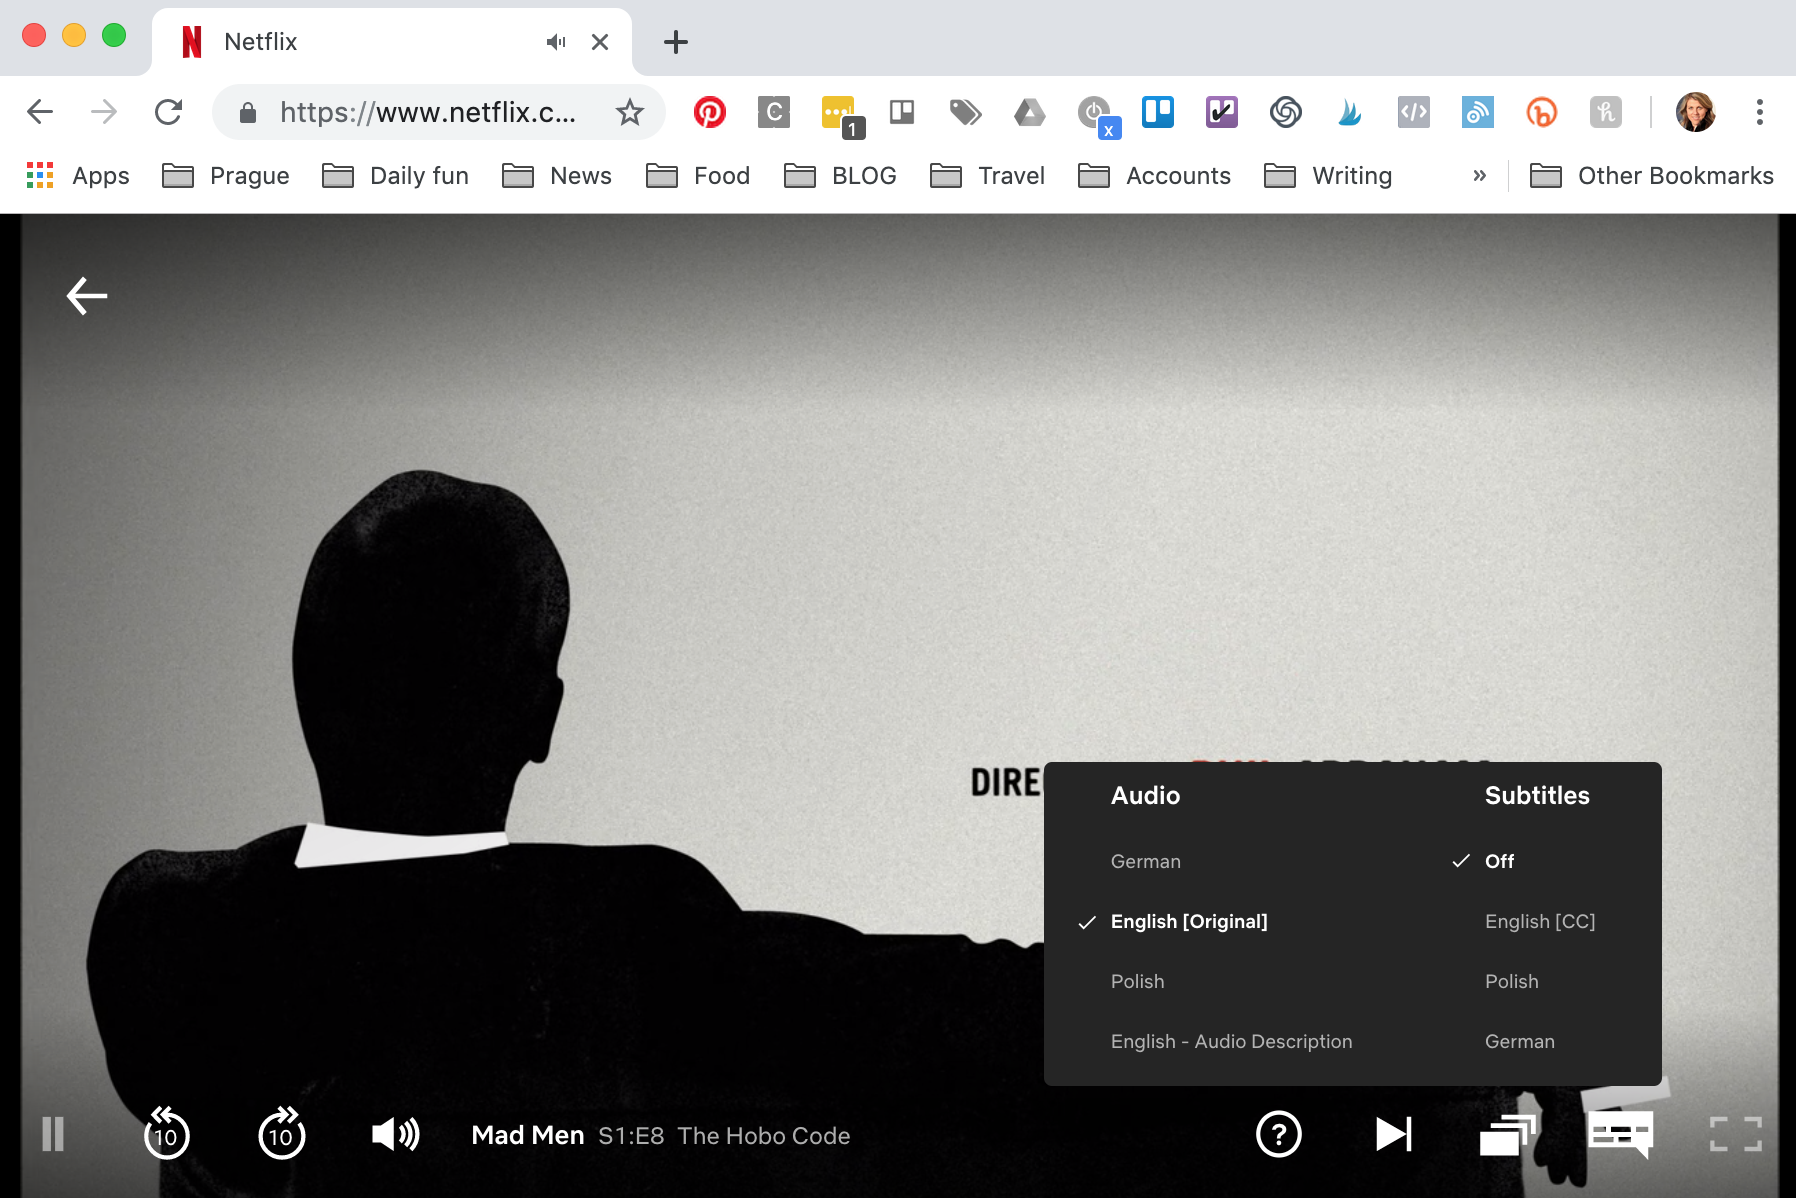Open the Writing bookmarks folder
Image resolution: width=1796 pixels, height=1198 pixels.
[1328, 176]
